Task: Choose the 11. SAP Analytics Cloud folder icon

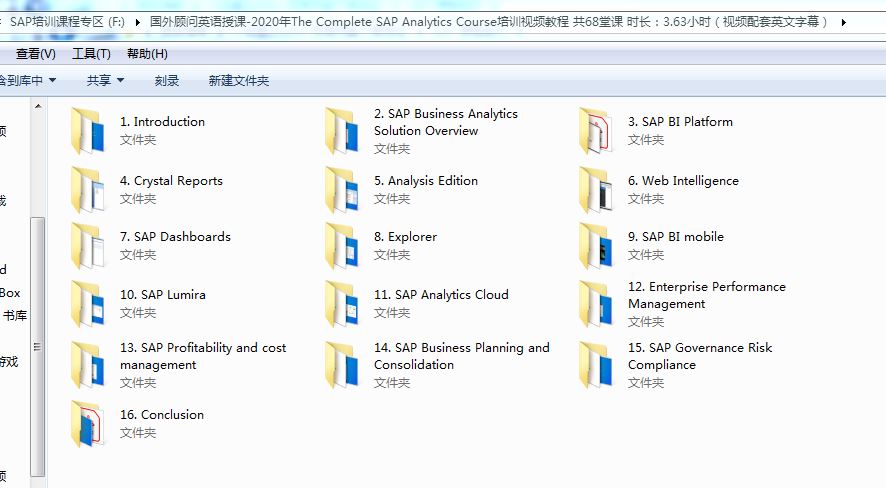Action: click(x=342, y=304)
